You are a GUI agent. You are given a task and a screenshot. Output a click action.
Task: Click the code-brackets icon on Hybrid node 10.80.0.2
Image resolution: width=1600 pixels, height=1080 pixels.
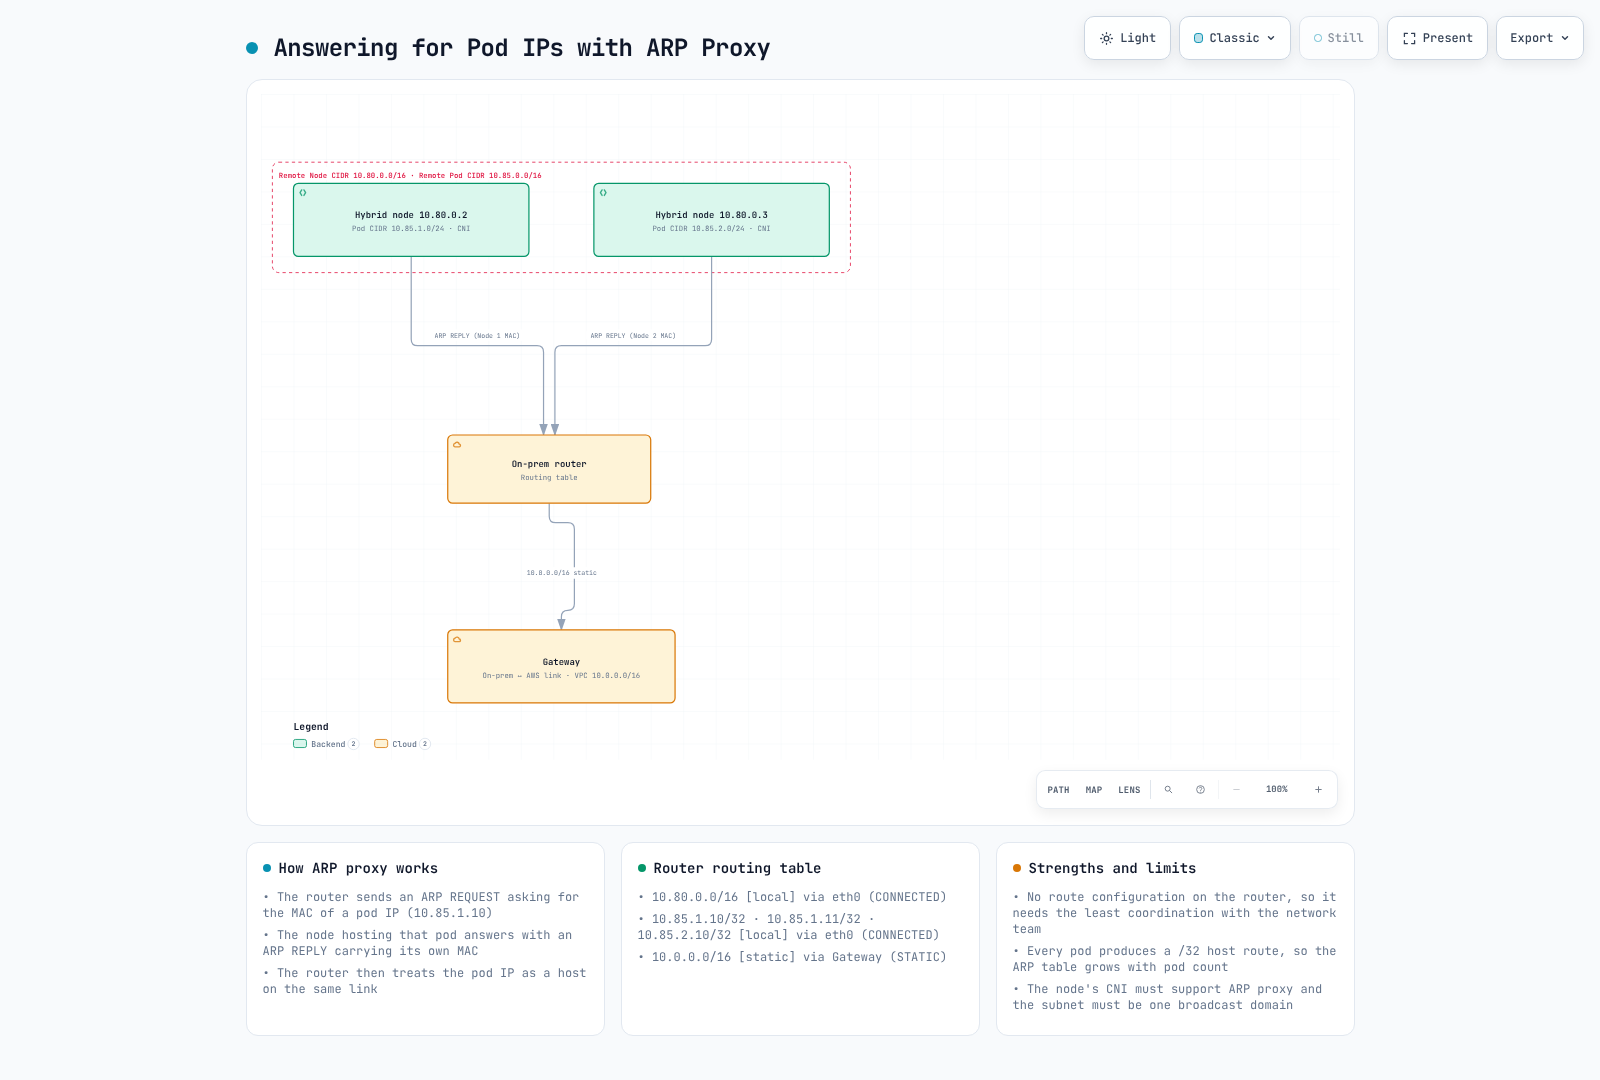pos(303,193)
